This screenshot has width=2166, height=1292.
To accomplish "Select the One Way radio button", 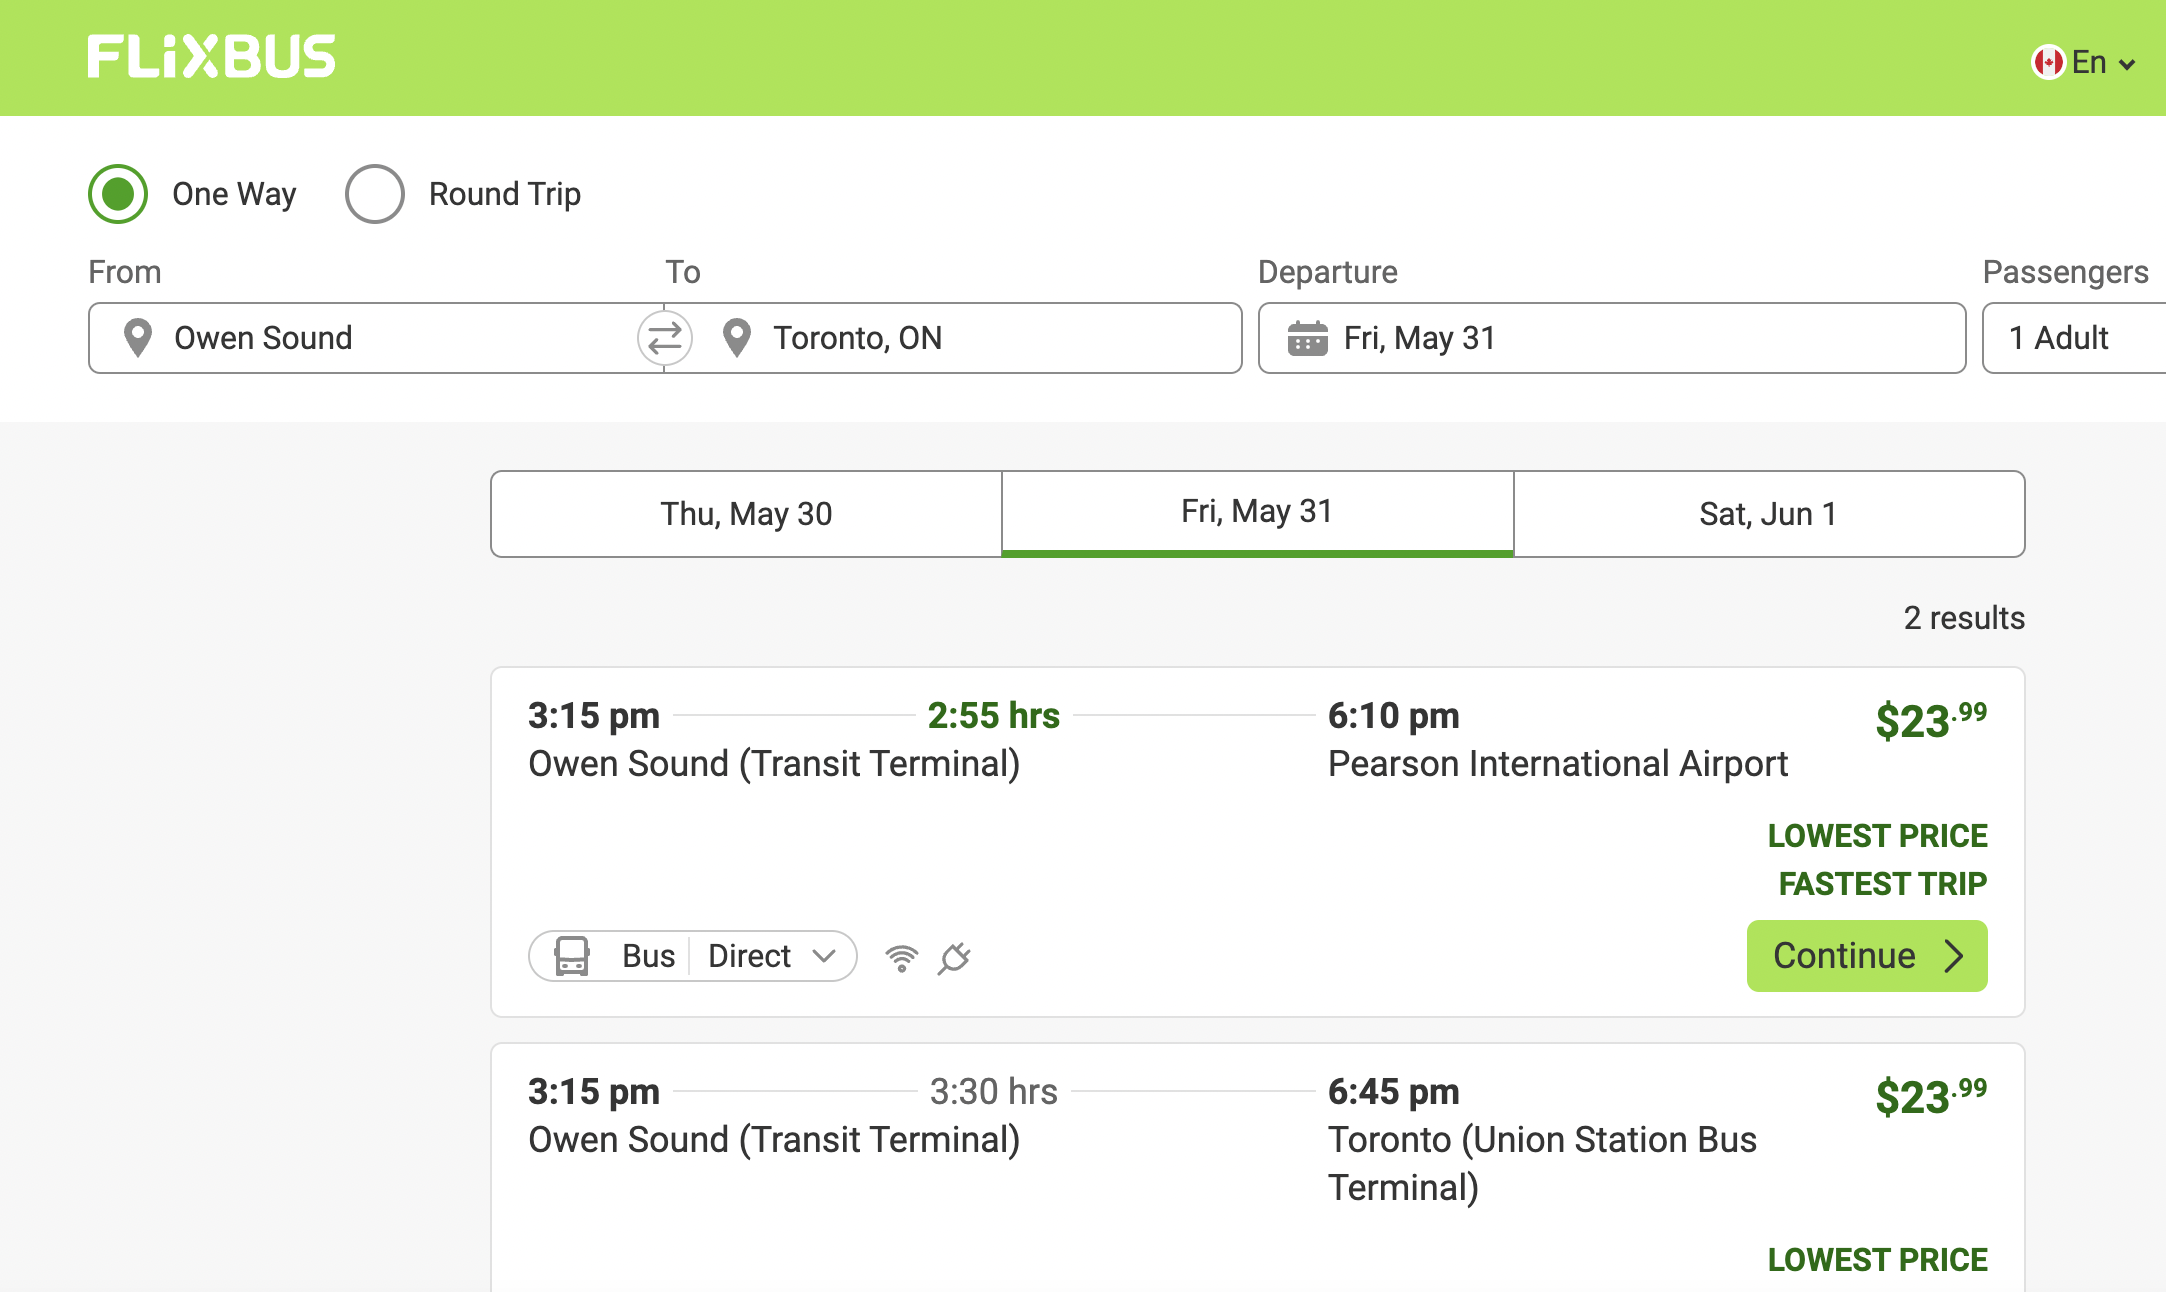I will [x=117, y=193].
